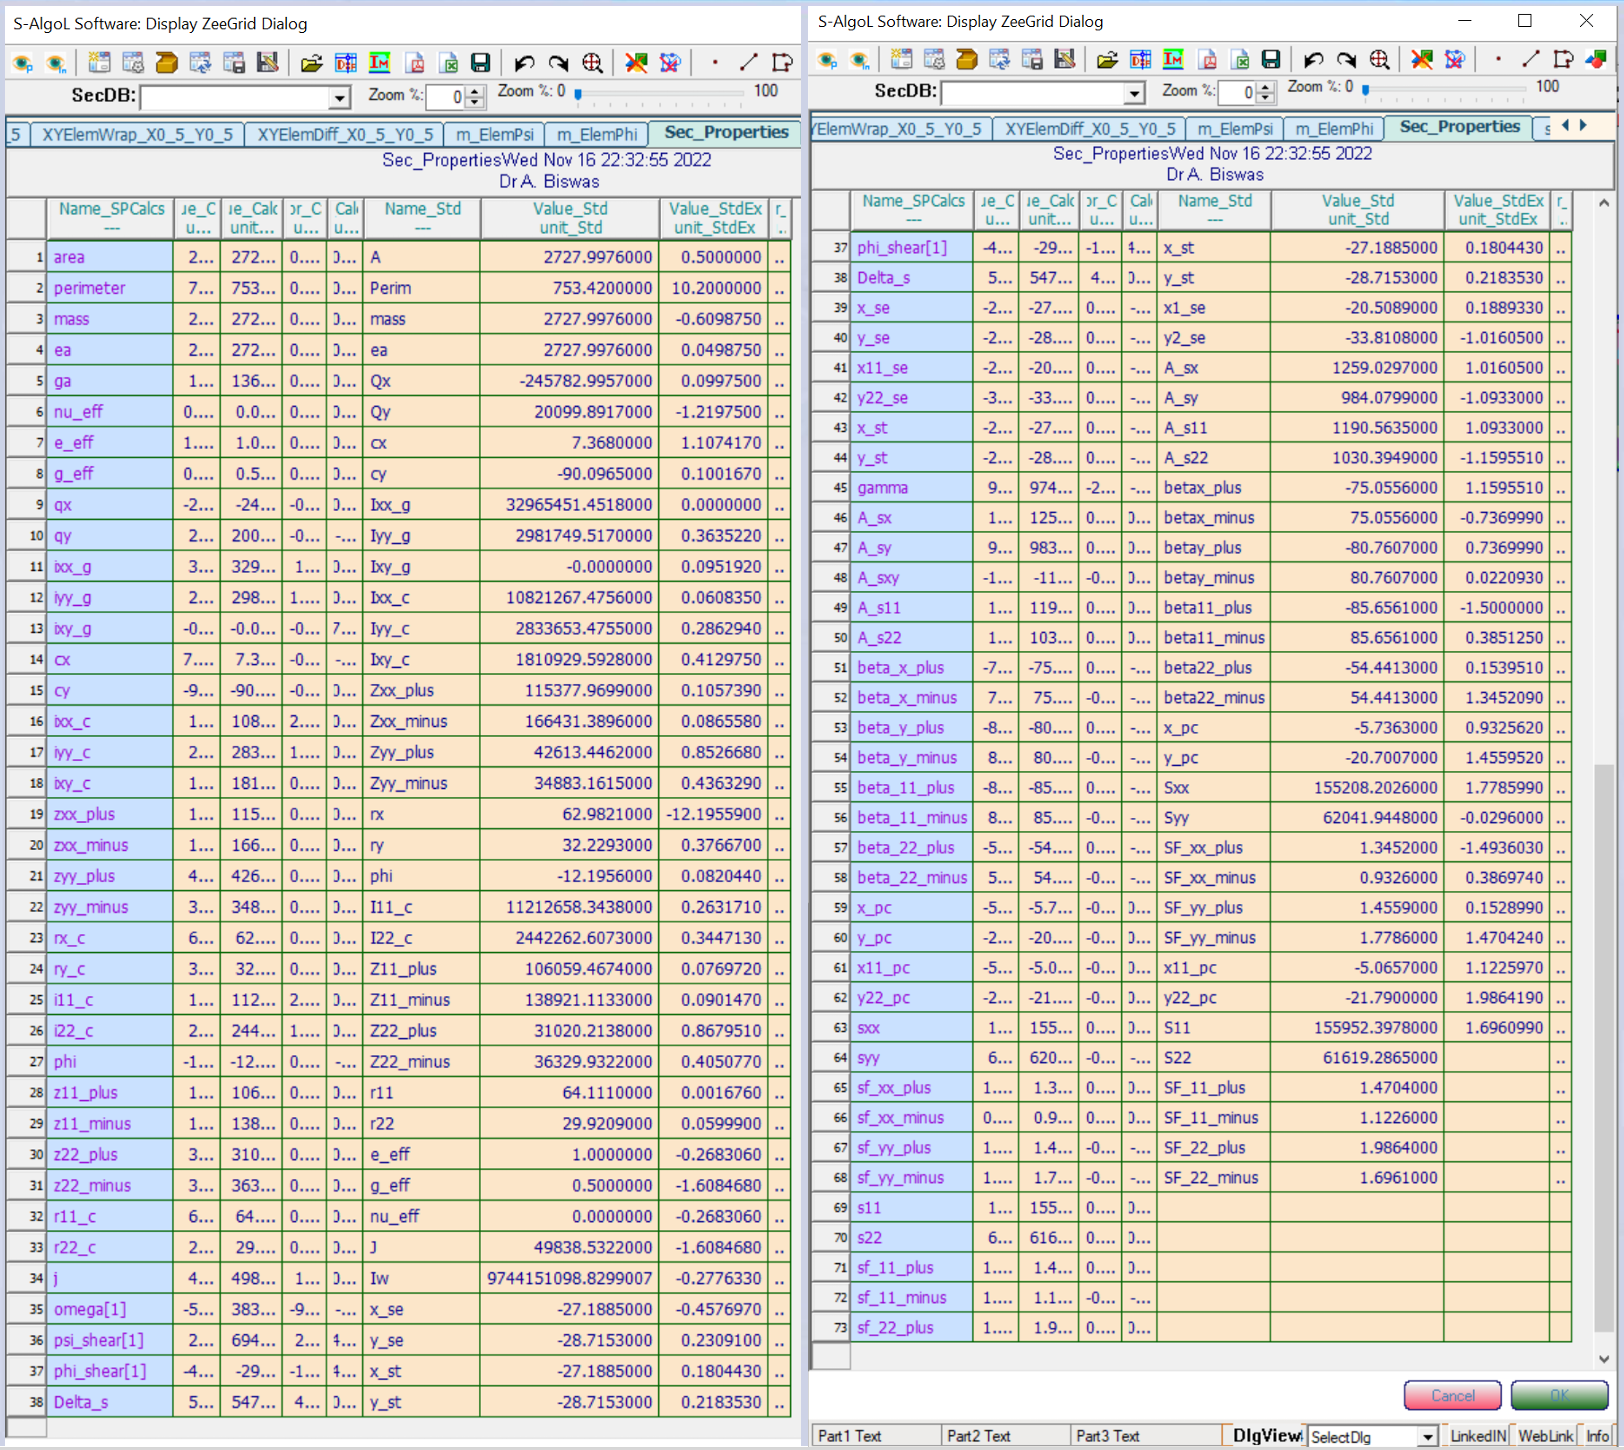Click the Zoom % spinner in right window

1266,92
